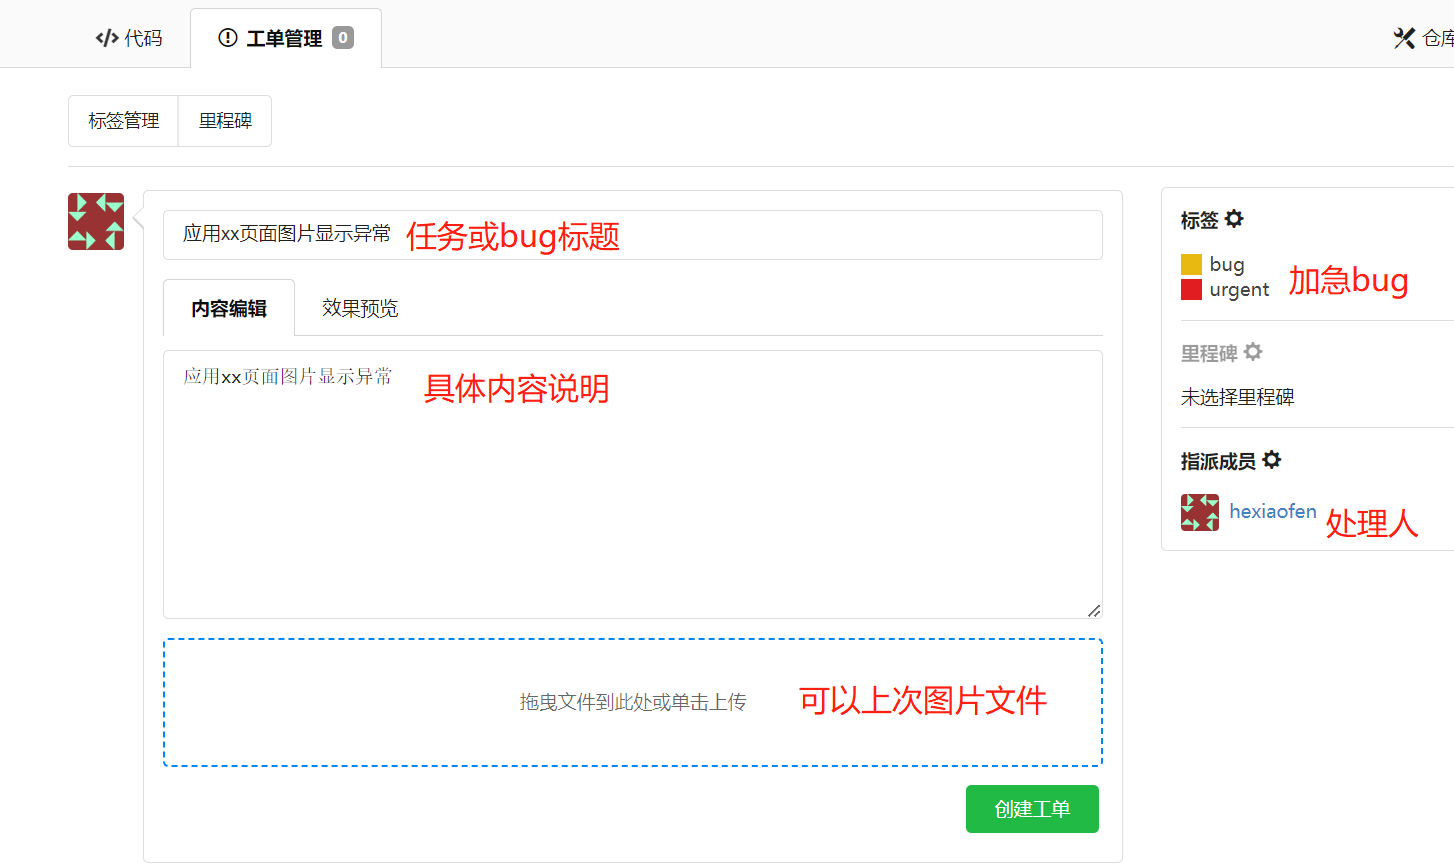This screenshot has height=864, width=1454.
Task: Click the 创建工单 button
Action: click(1032, 809)
